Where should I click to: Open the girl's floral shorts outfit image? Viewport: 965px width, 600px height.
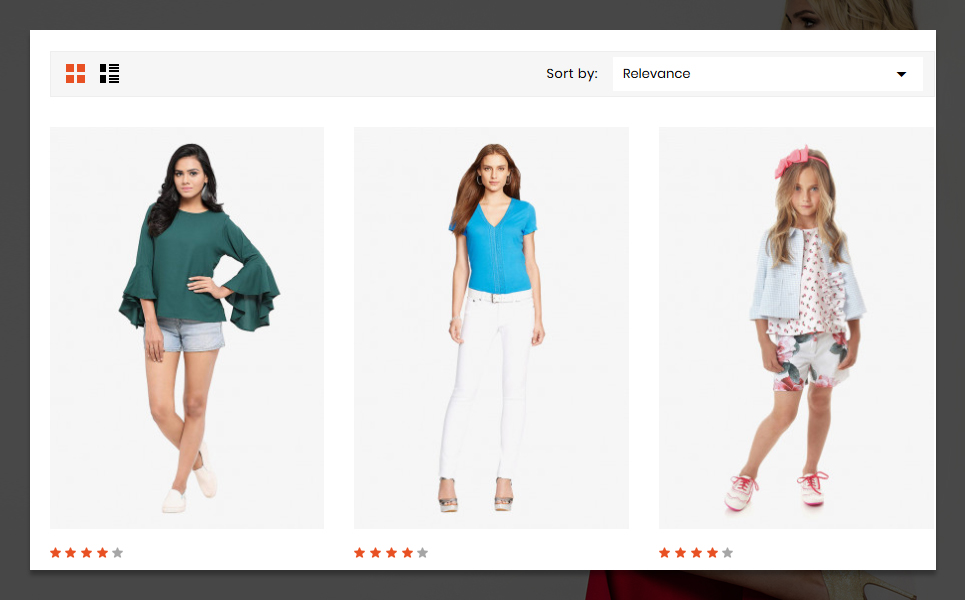click(x=797, y=327)
